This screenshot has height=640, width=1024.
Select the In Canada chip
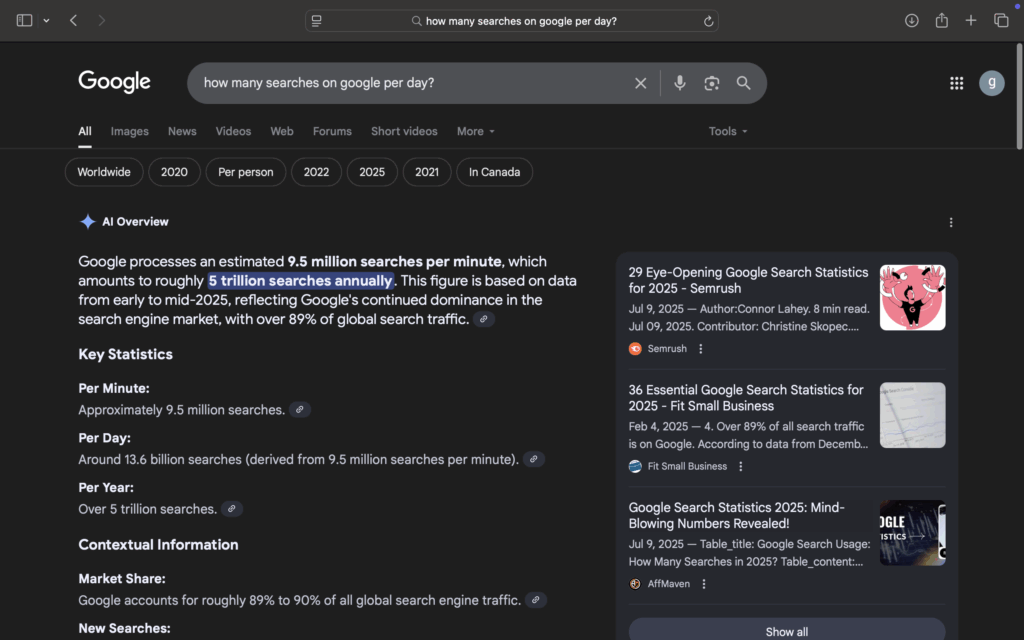click(494, 172)
